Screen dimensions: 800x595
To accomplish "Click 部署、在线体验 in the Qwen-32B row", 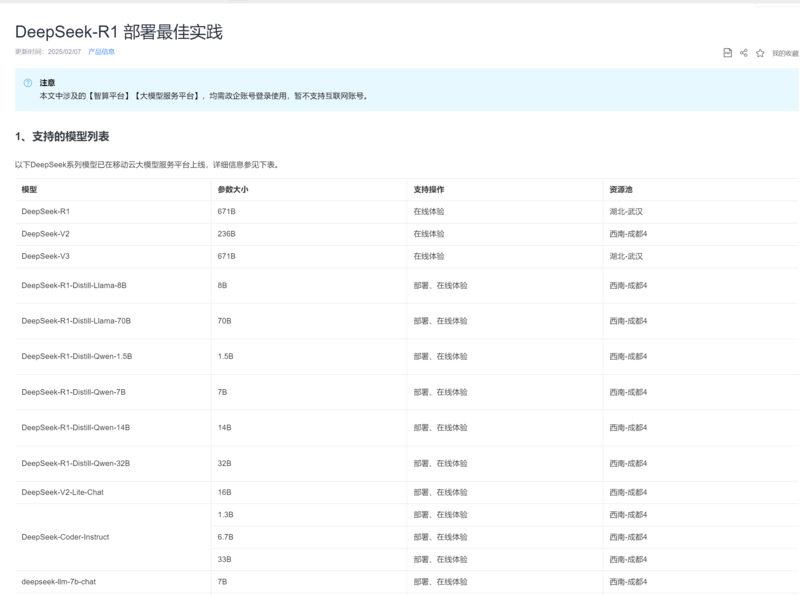I will [x=440, y=463].
